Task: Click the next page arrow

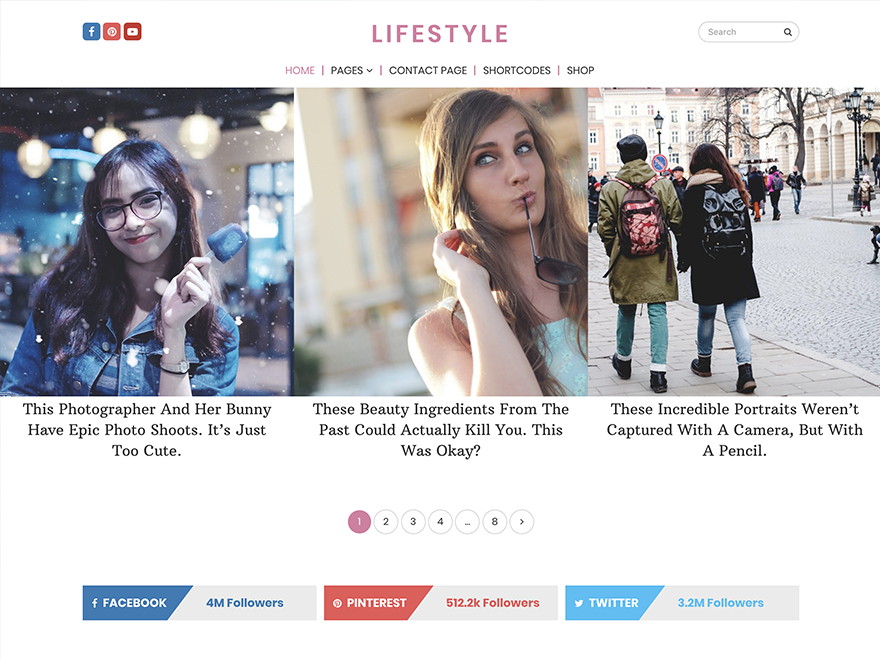Action: point(522,521)
